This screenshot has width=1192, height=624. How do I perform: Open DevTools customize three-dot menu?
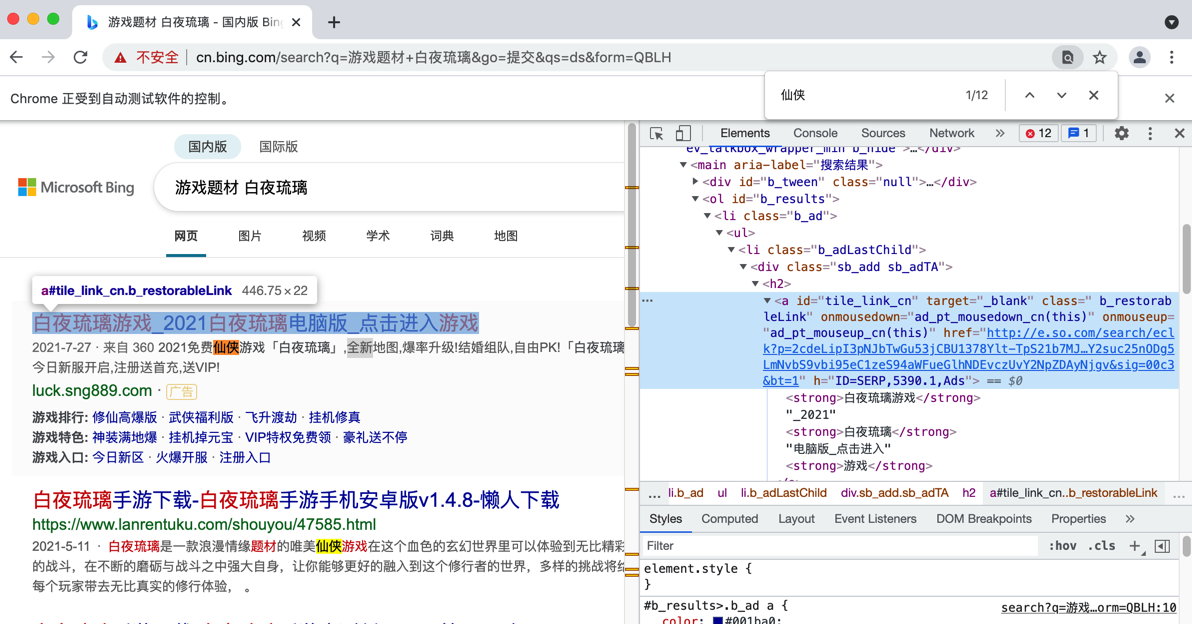tap(1149, 133)
